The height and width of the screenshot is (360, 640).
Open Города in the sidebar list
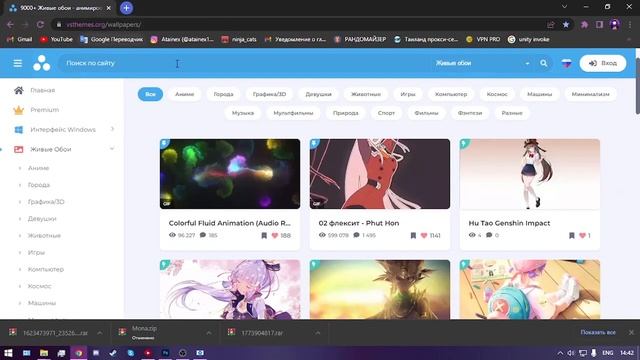(x=39, y=185)
